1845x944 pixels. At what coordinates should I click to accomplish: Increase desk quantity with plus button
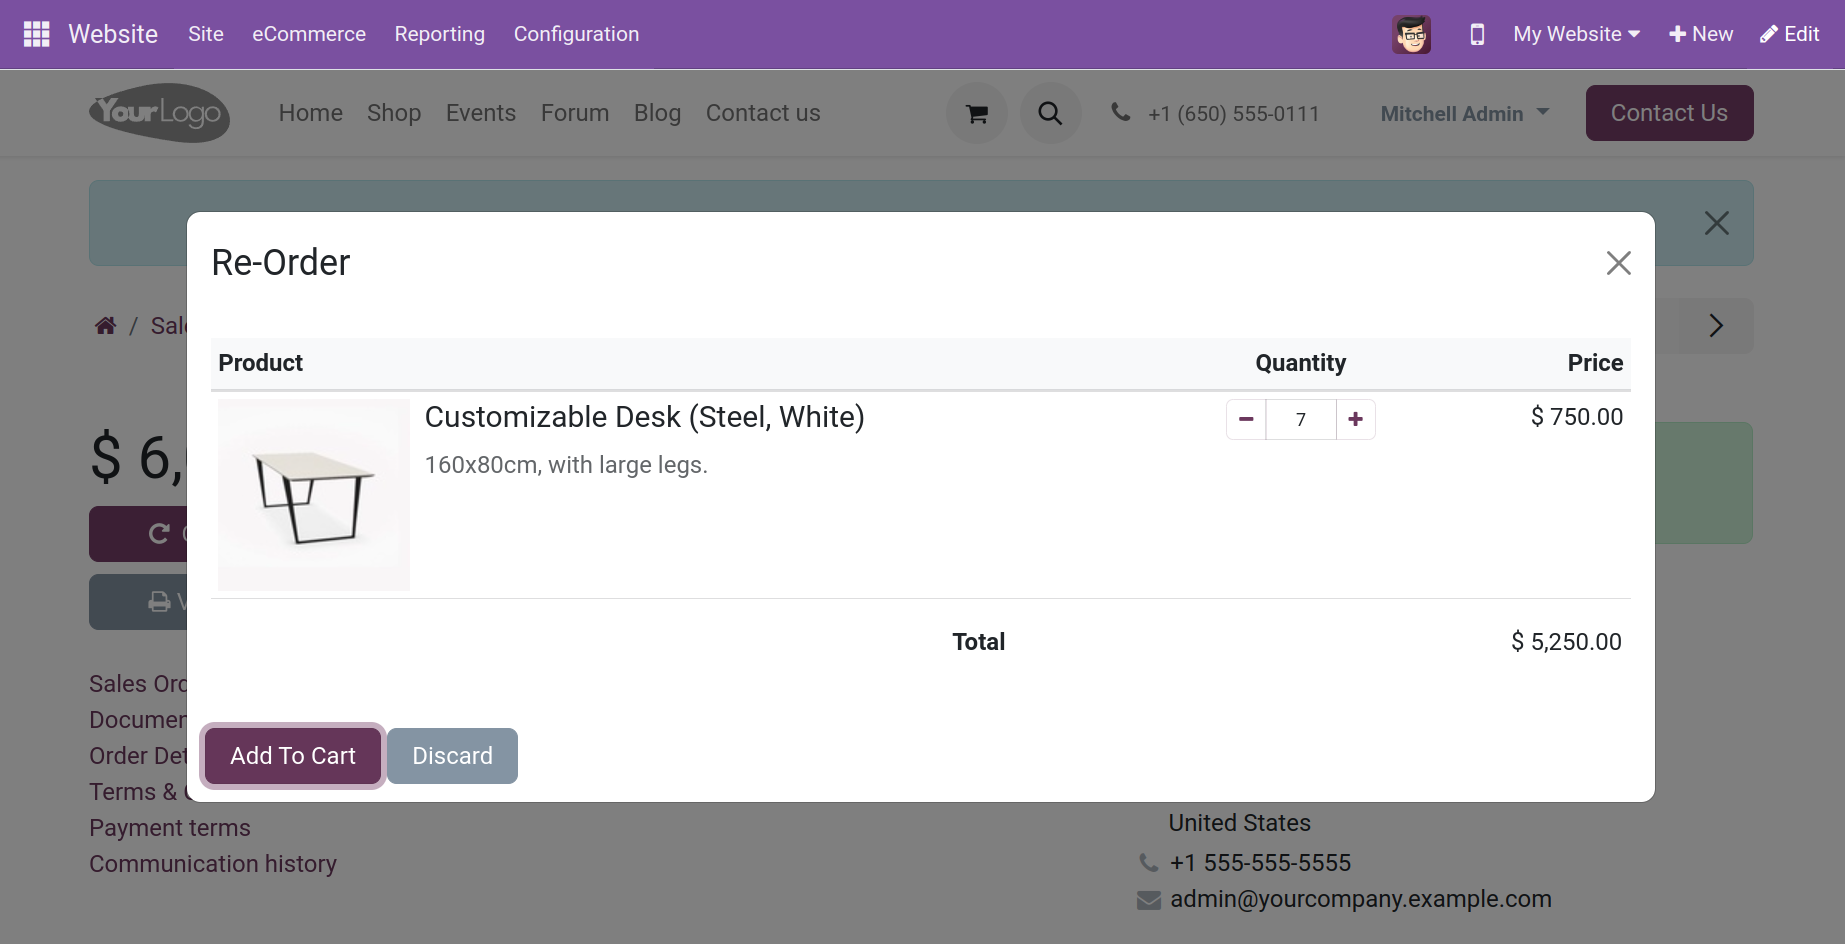pyautogui.click(x=1355, y=419)
